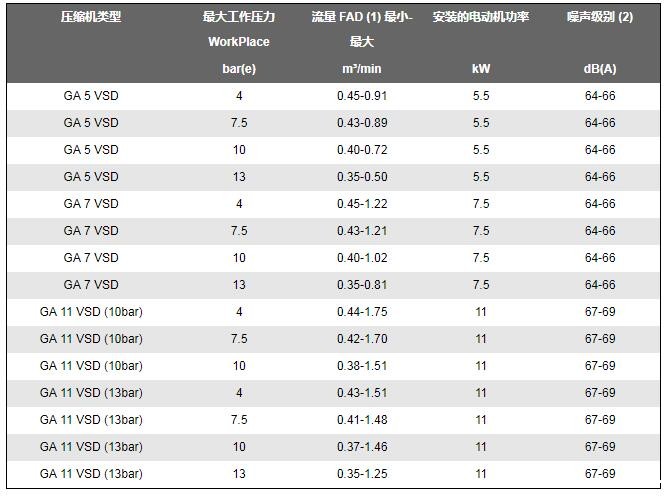Select flow value 0.35-0.50

point(361,177)
